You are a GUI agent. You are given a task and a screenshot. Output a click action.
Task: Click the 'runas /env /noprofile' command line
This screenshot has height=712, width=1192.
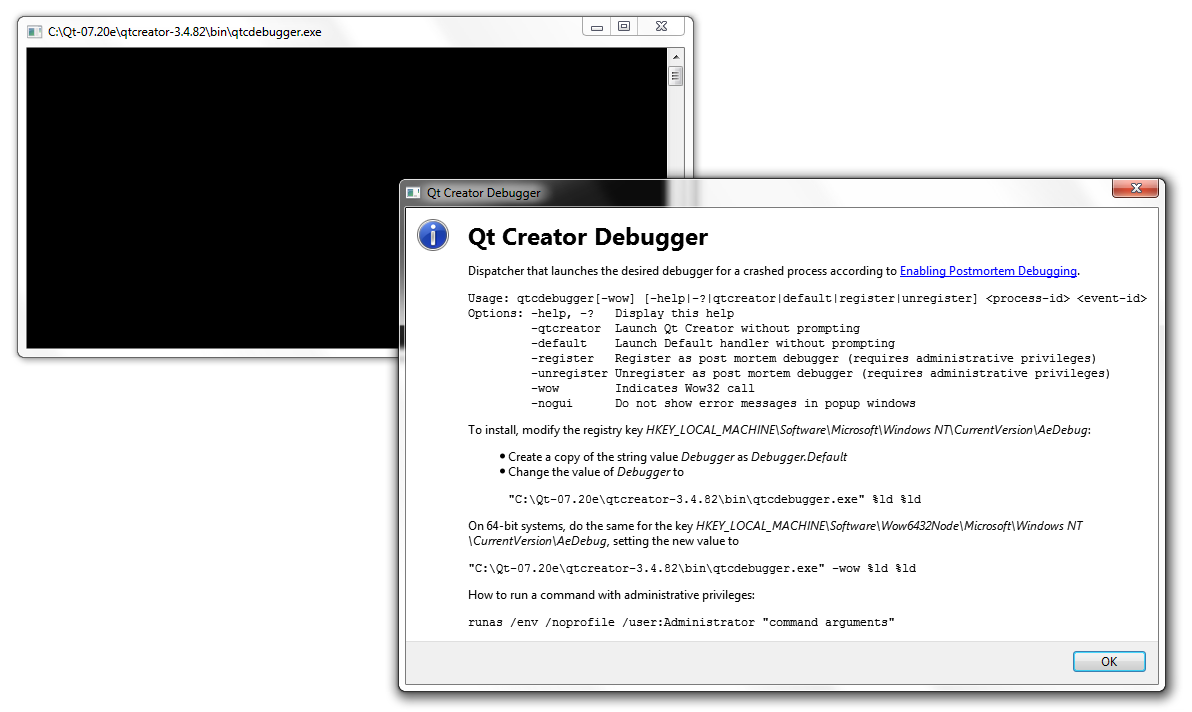click(681, 622)
